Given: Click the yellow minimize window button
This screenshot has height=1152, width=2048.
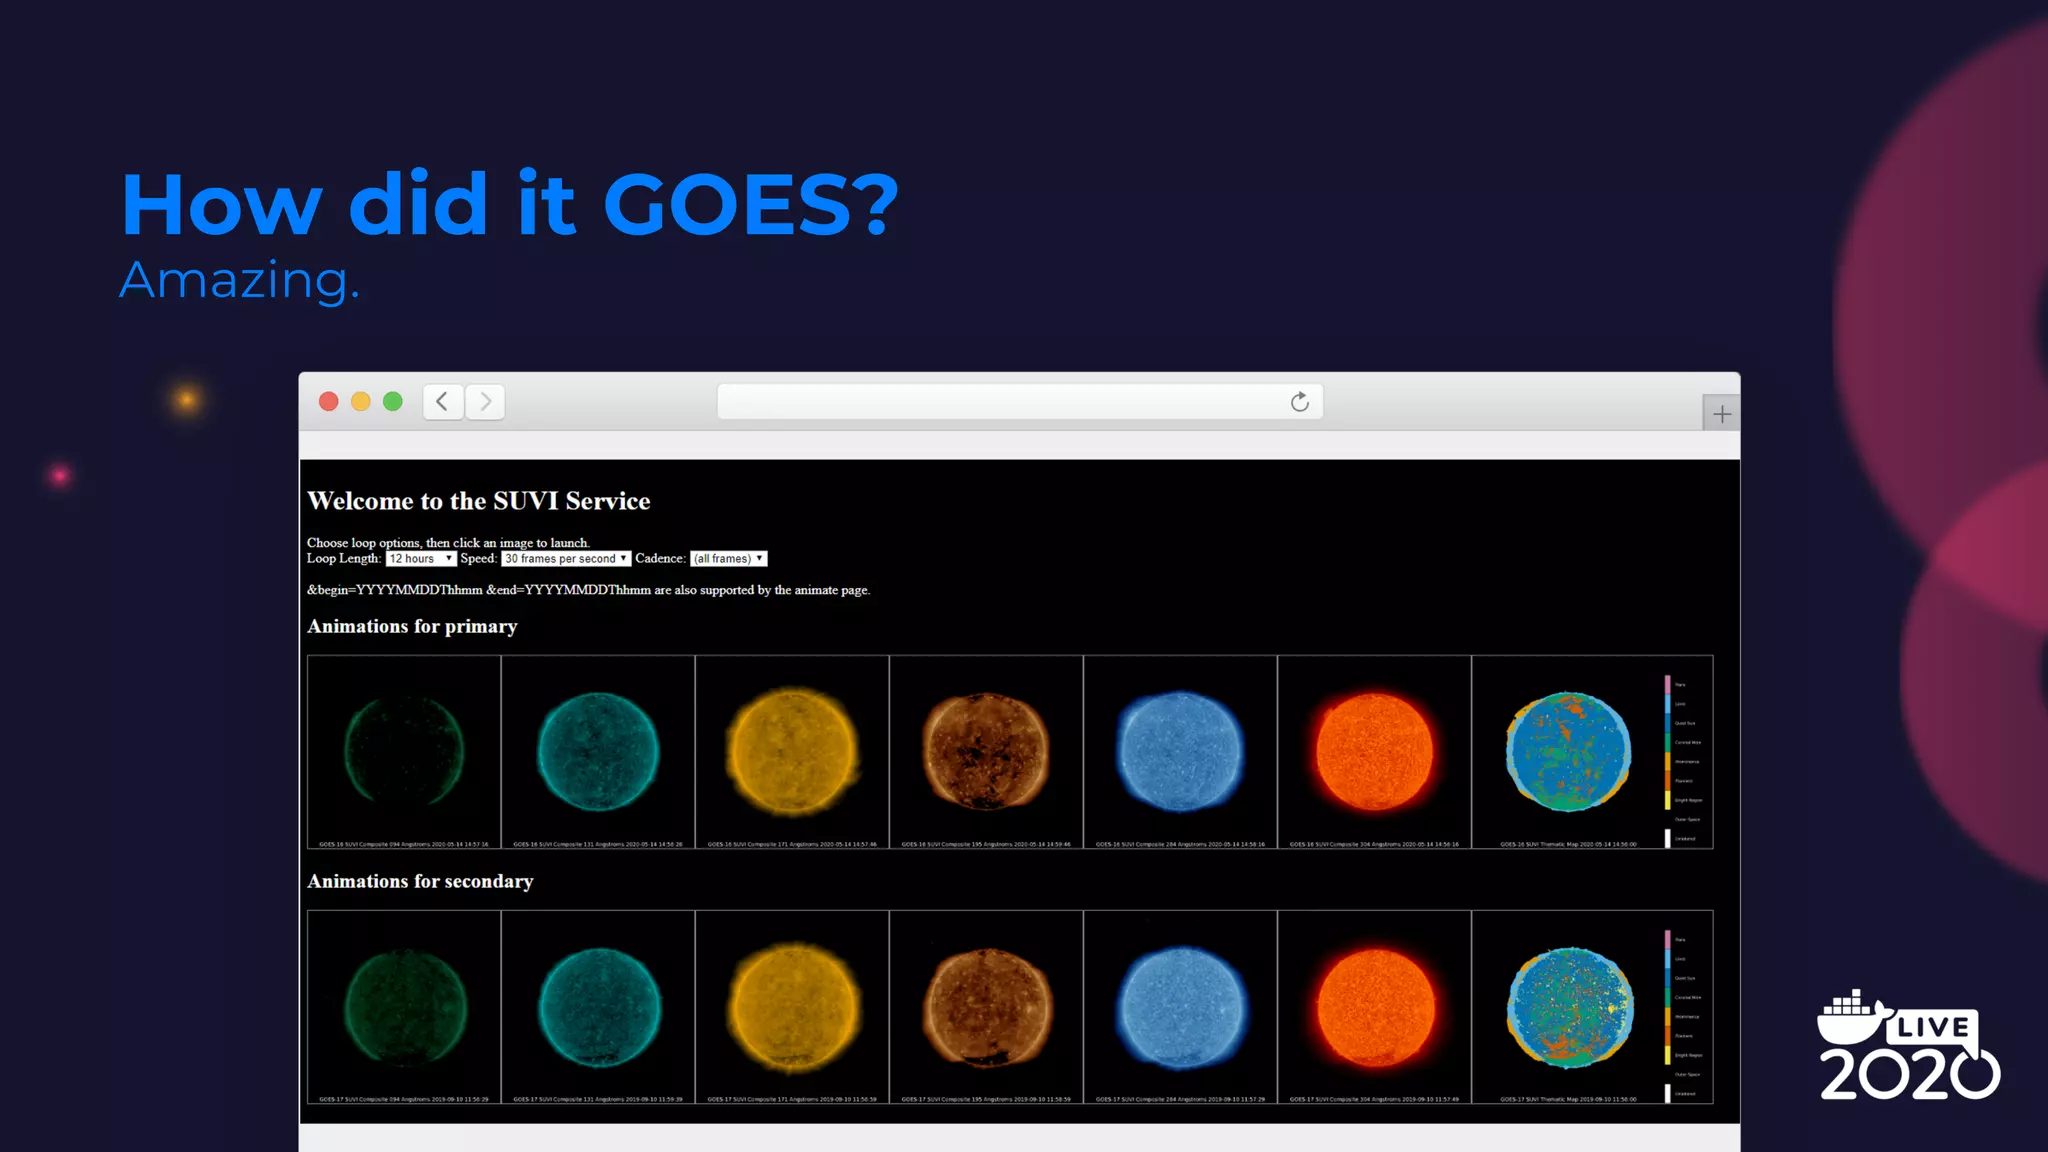Looking at the screenshot, I should click(360, 402).
